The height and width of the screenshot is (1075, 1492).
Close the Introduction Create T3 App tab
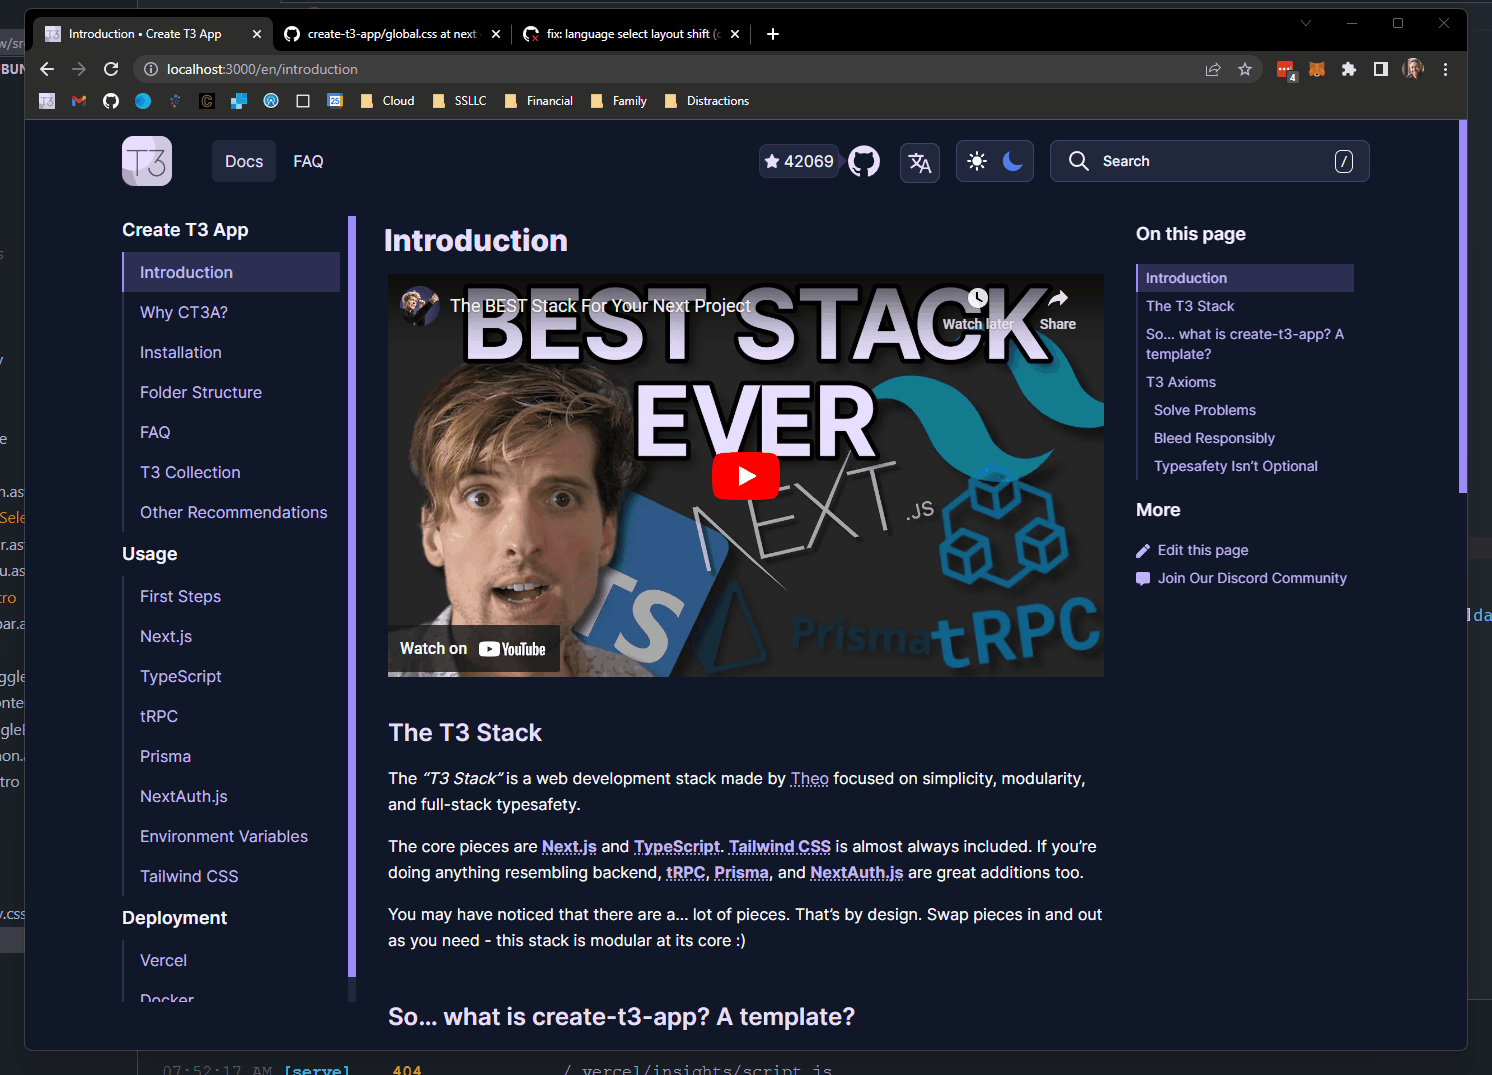[257, 34]
